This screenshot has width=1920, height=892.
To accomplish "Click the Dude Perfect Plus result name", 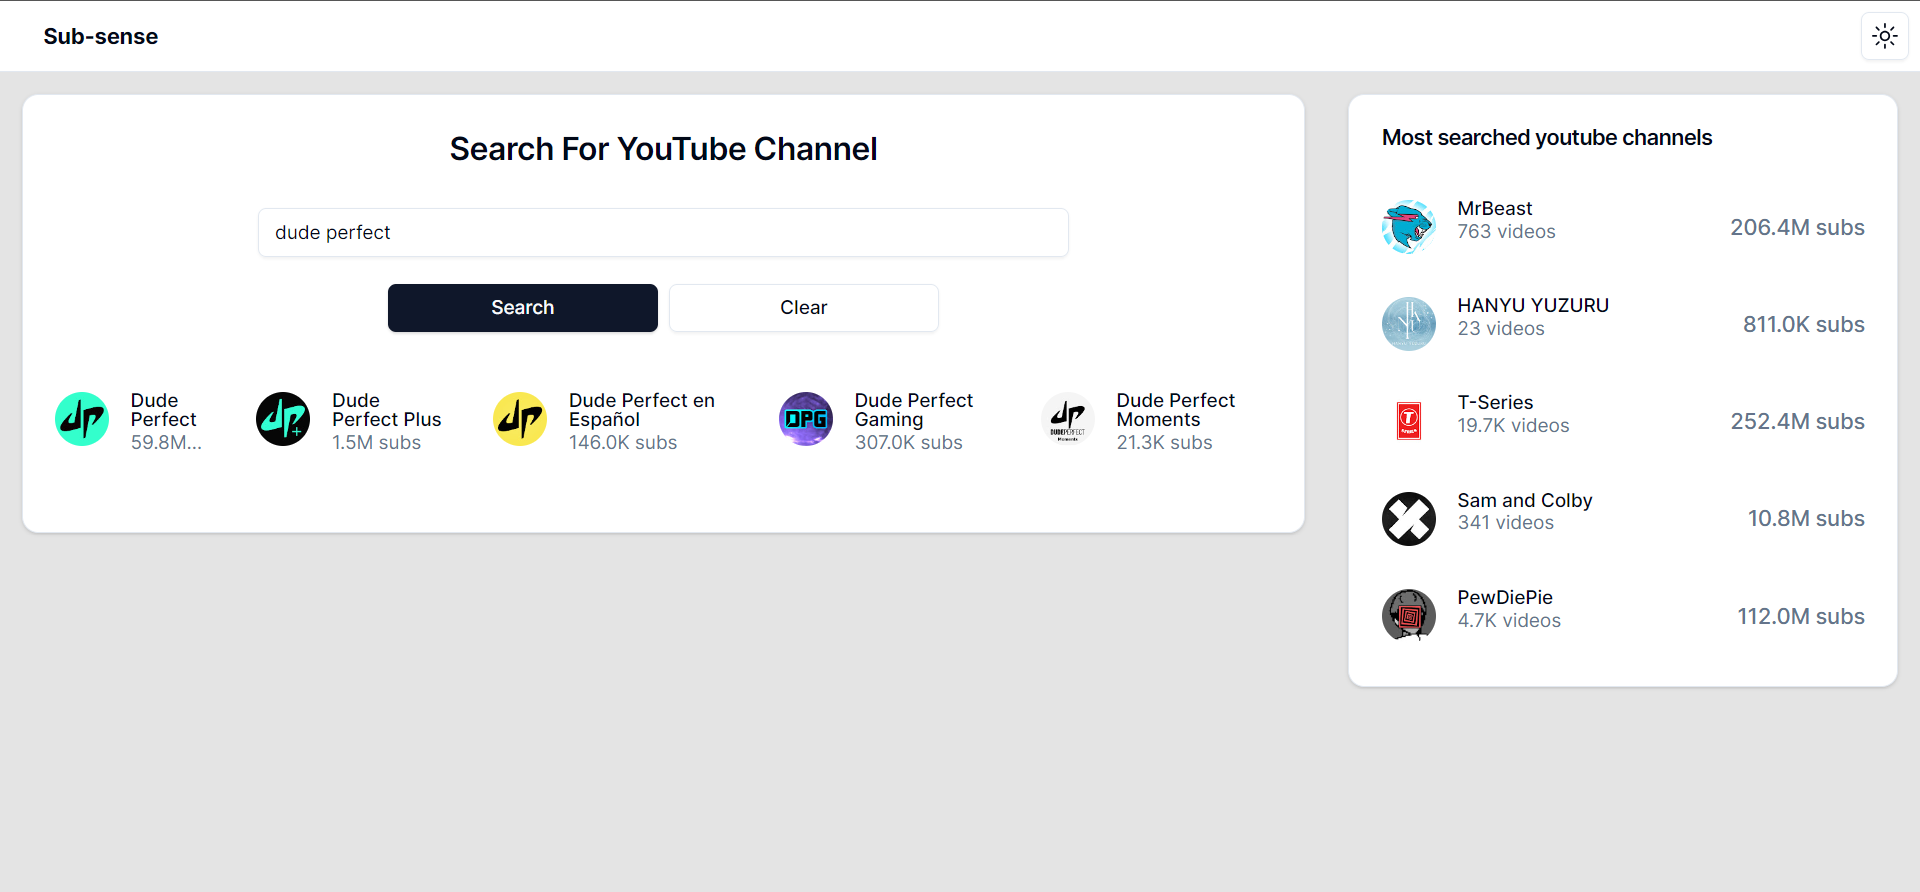I will (x=387, y=410).
